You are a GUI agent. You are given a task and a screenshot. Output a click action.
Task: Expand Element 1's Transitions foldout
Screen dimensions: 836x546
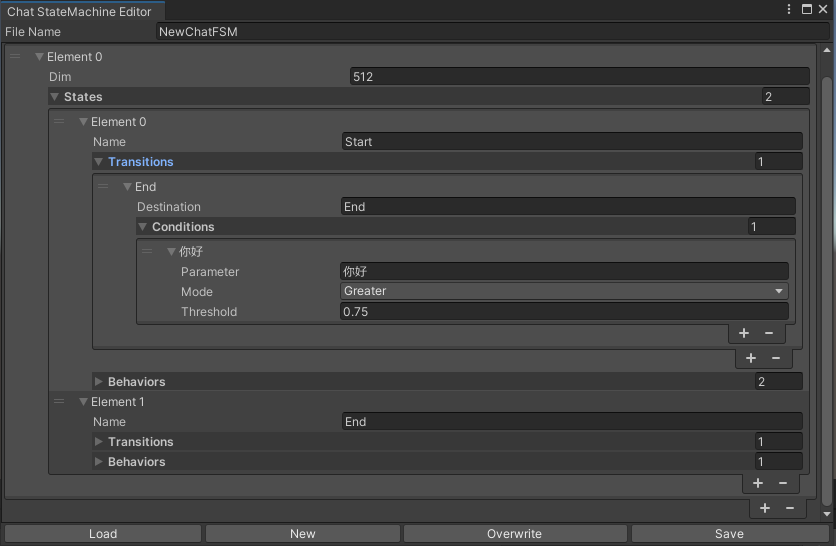click(98, 441)
